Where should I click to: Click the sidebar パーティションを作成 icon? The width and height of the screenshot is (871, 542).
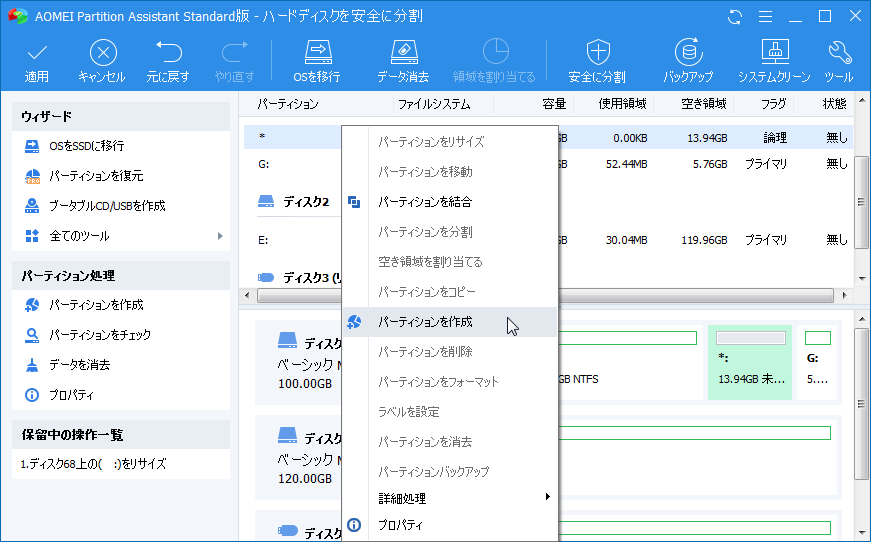32,305
